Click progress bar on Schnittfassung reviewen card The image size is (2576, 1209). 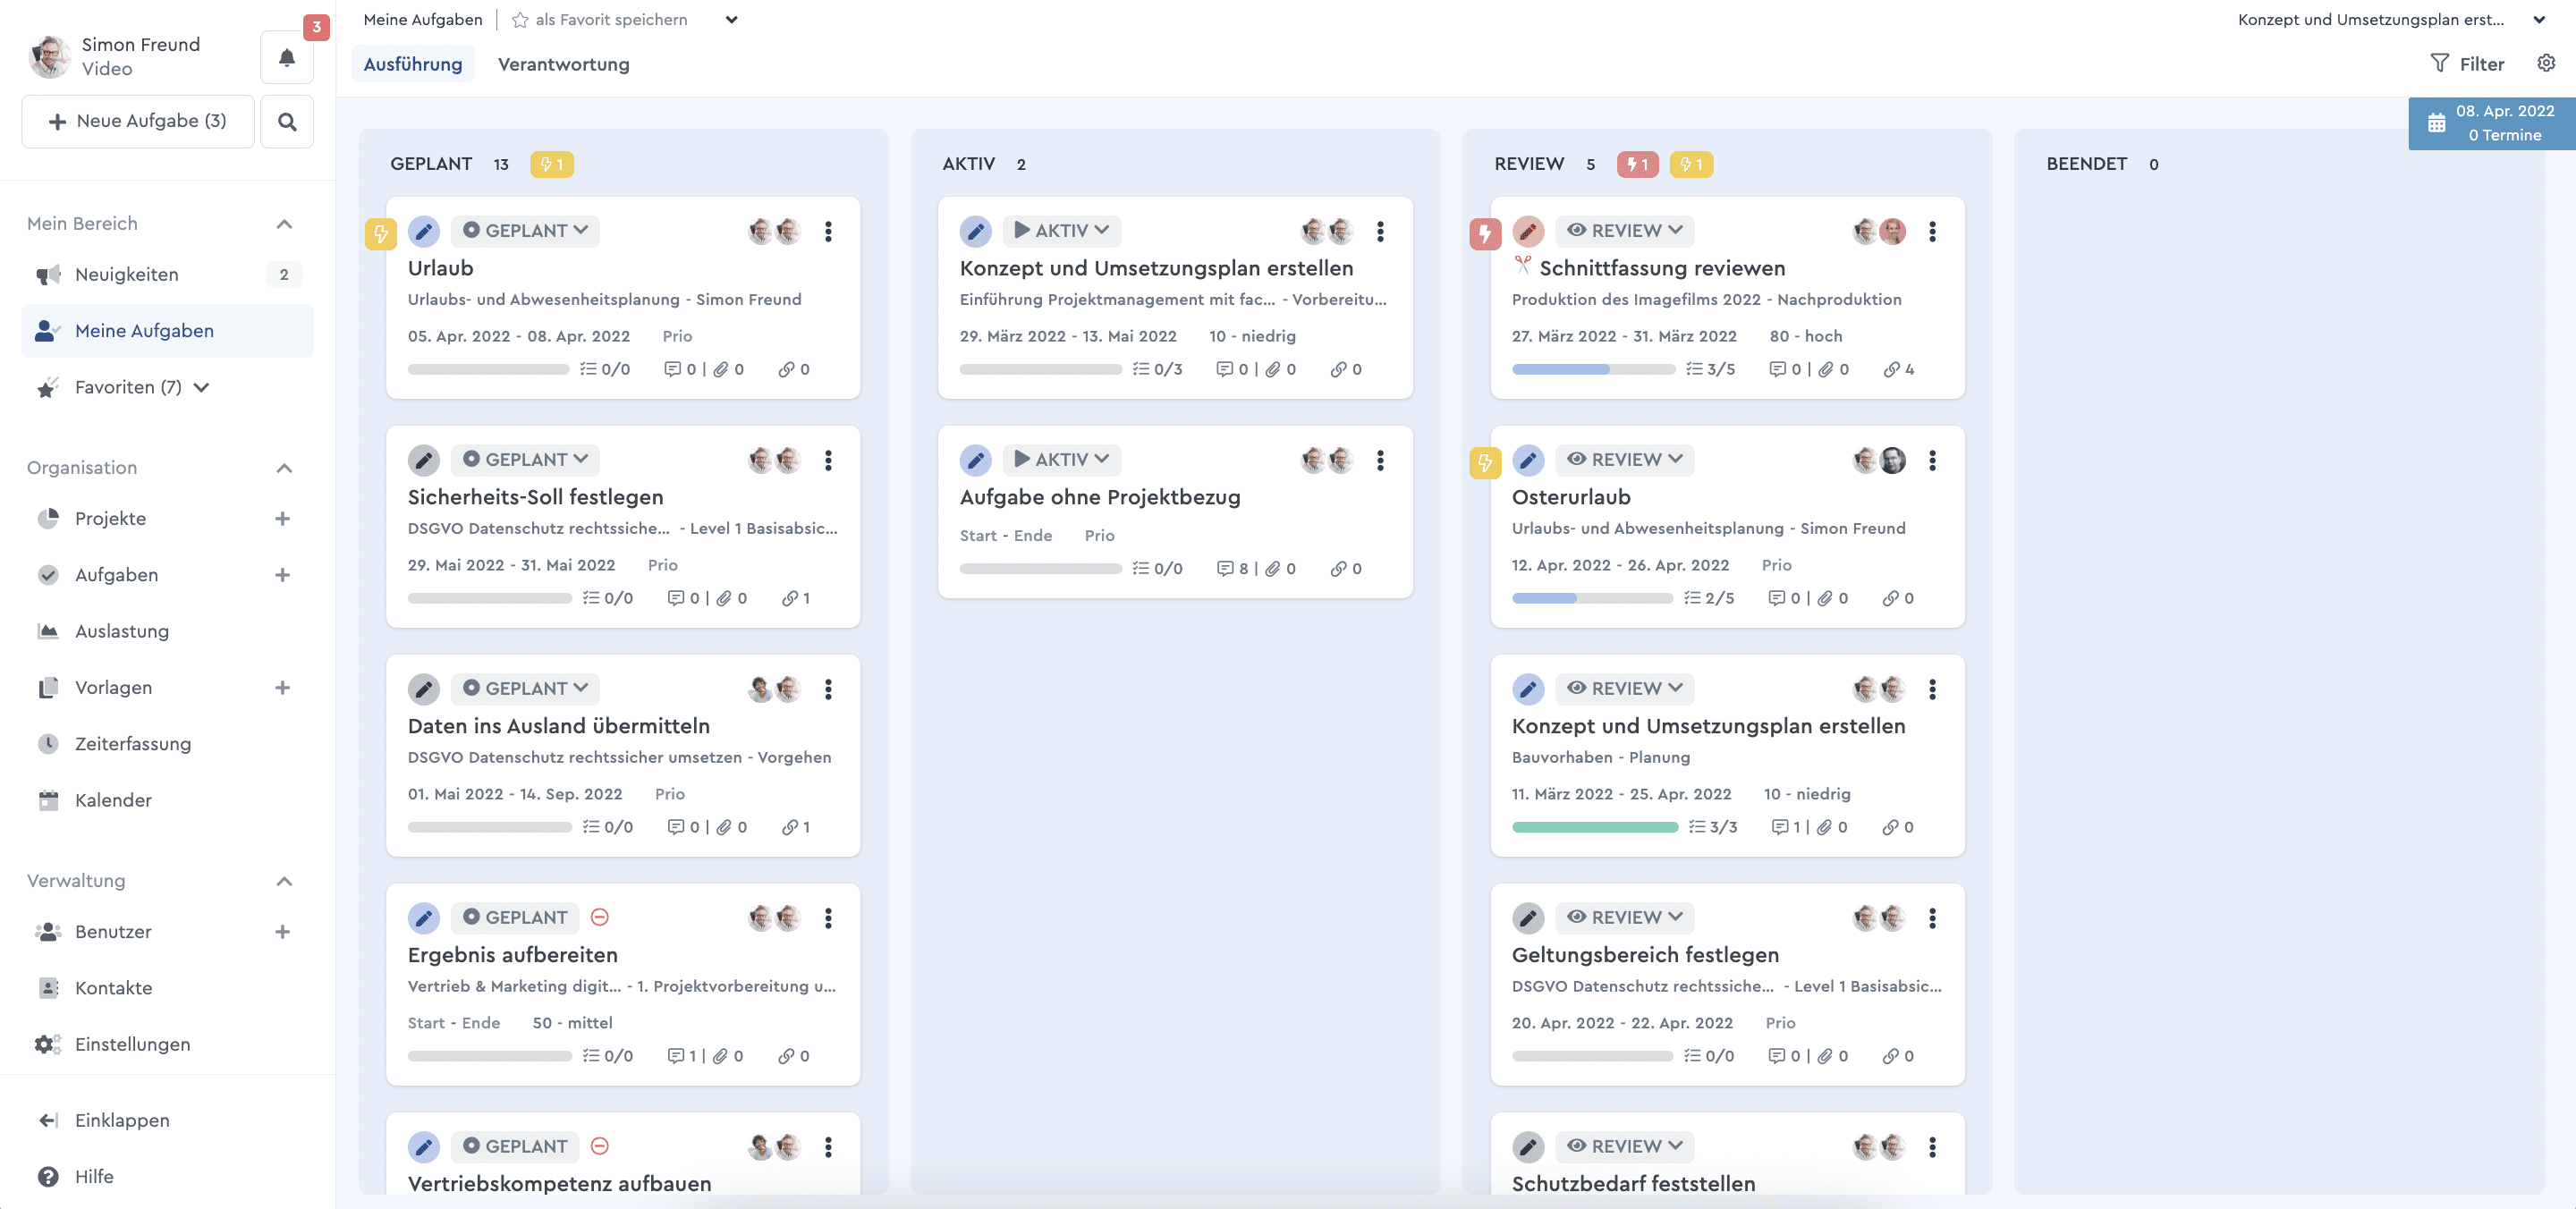click(x=1593, y=370)
